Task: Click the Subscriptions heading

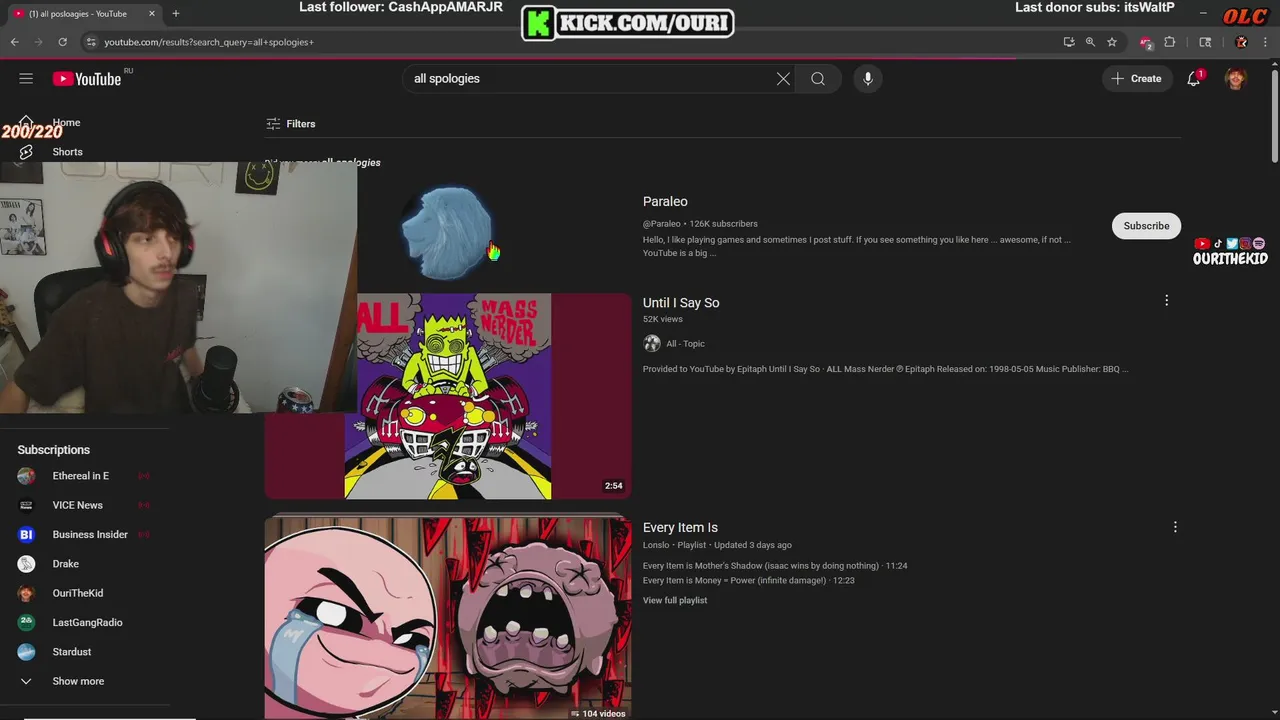Action: coord(54,450)
